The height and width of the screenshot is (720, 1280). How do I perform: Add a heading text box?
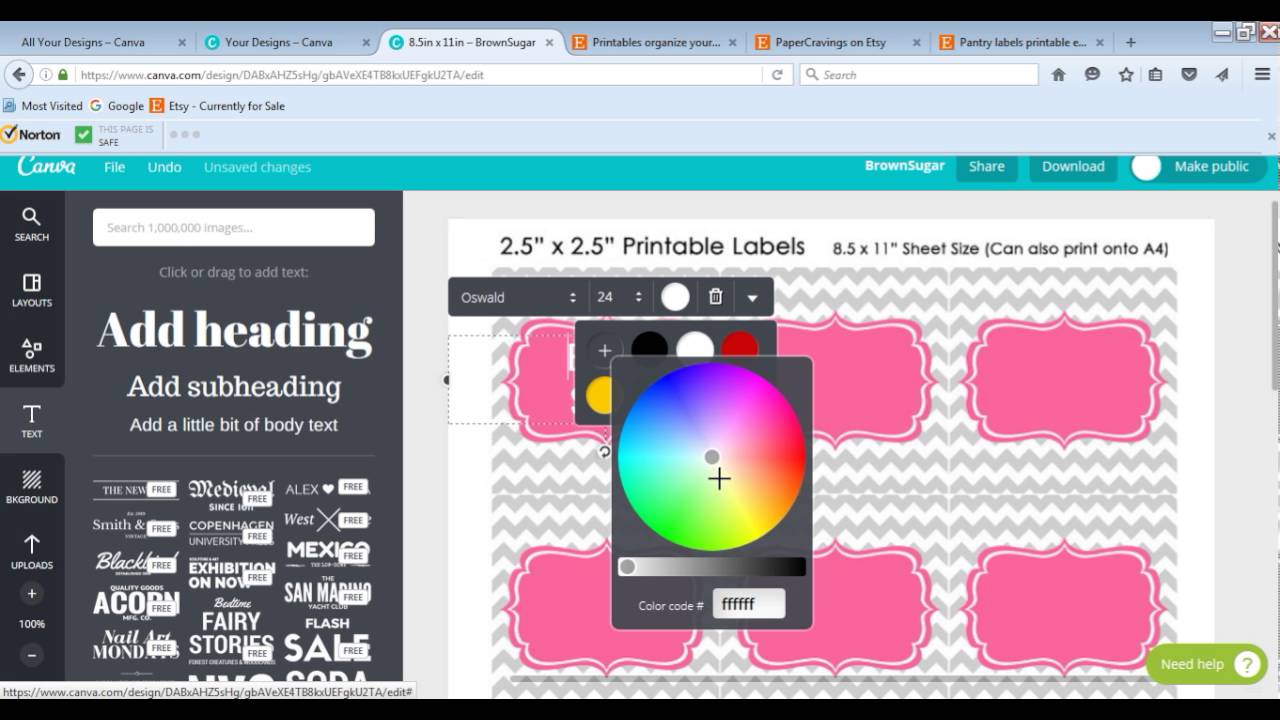[234, 330]
